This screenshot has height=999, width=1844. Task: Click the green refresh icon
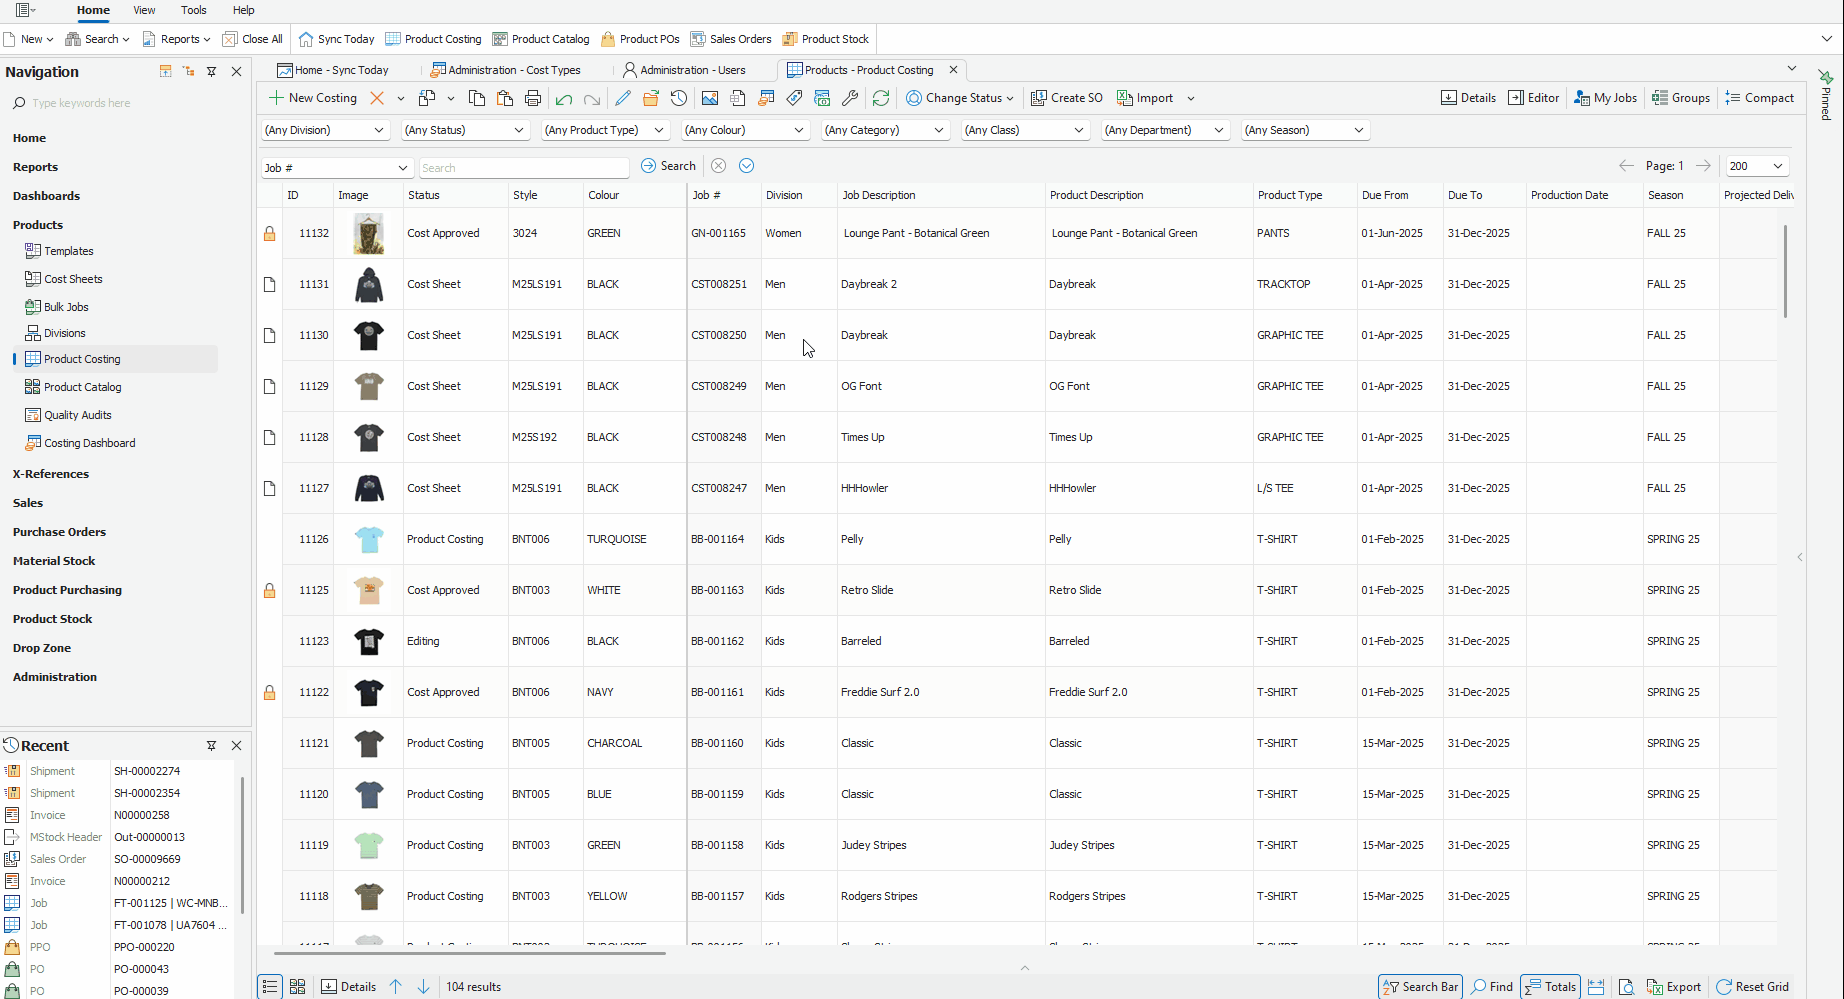881,98
